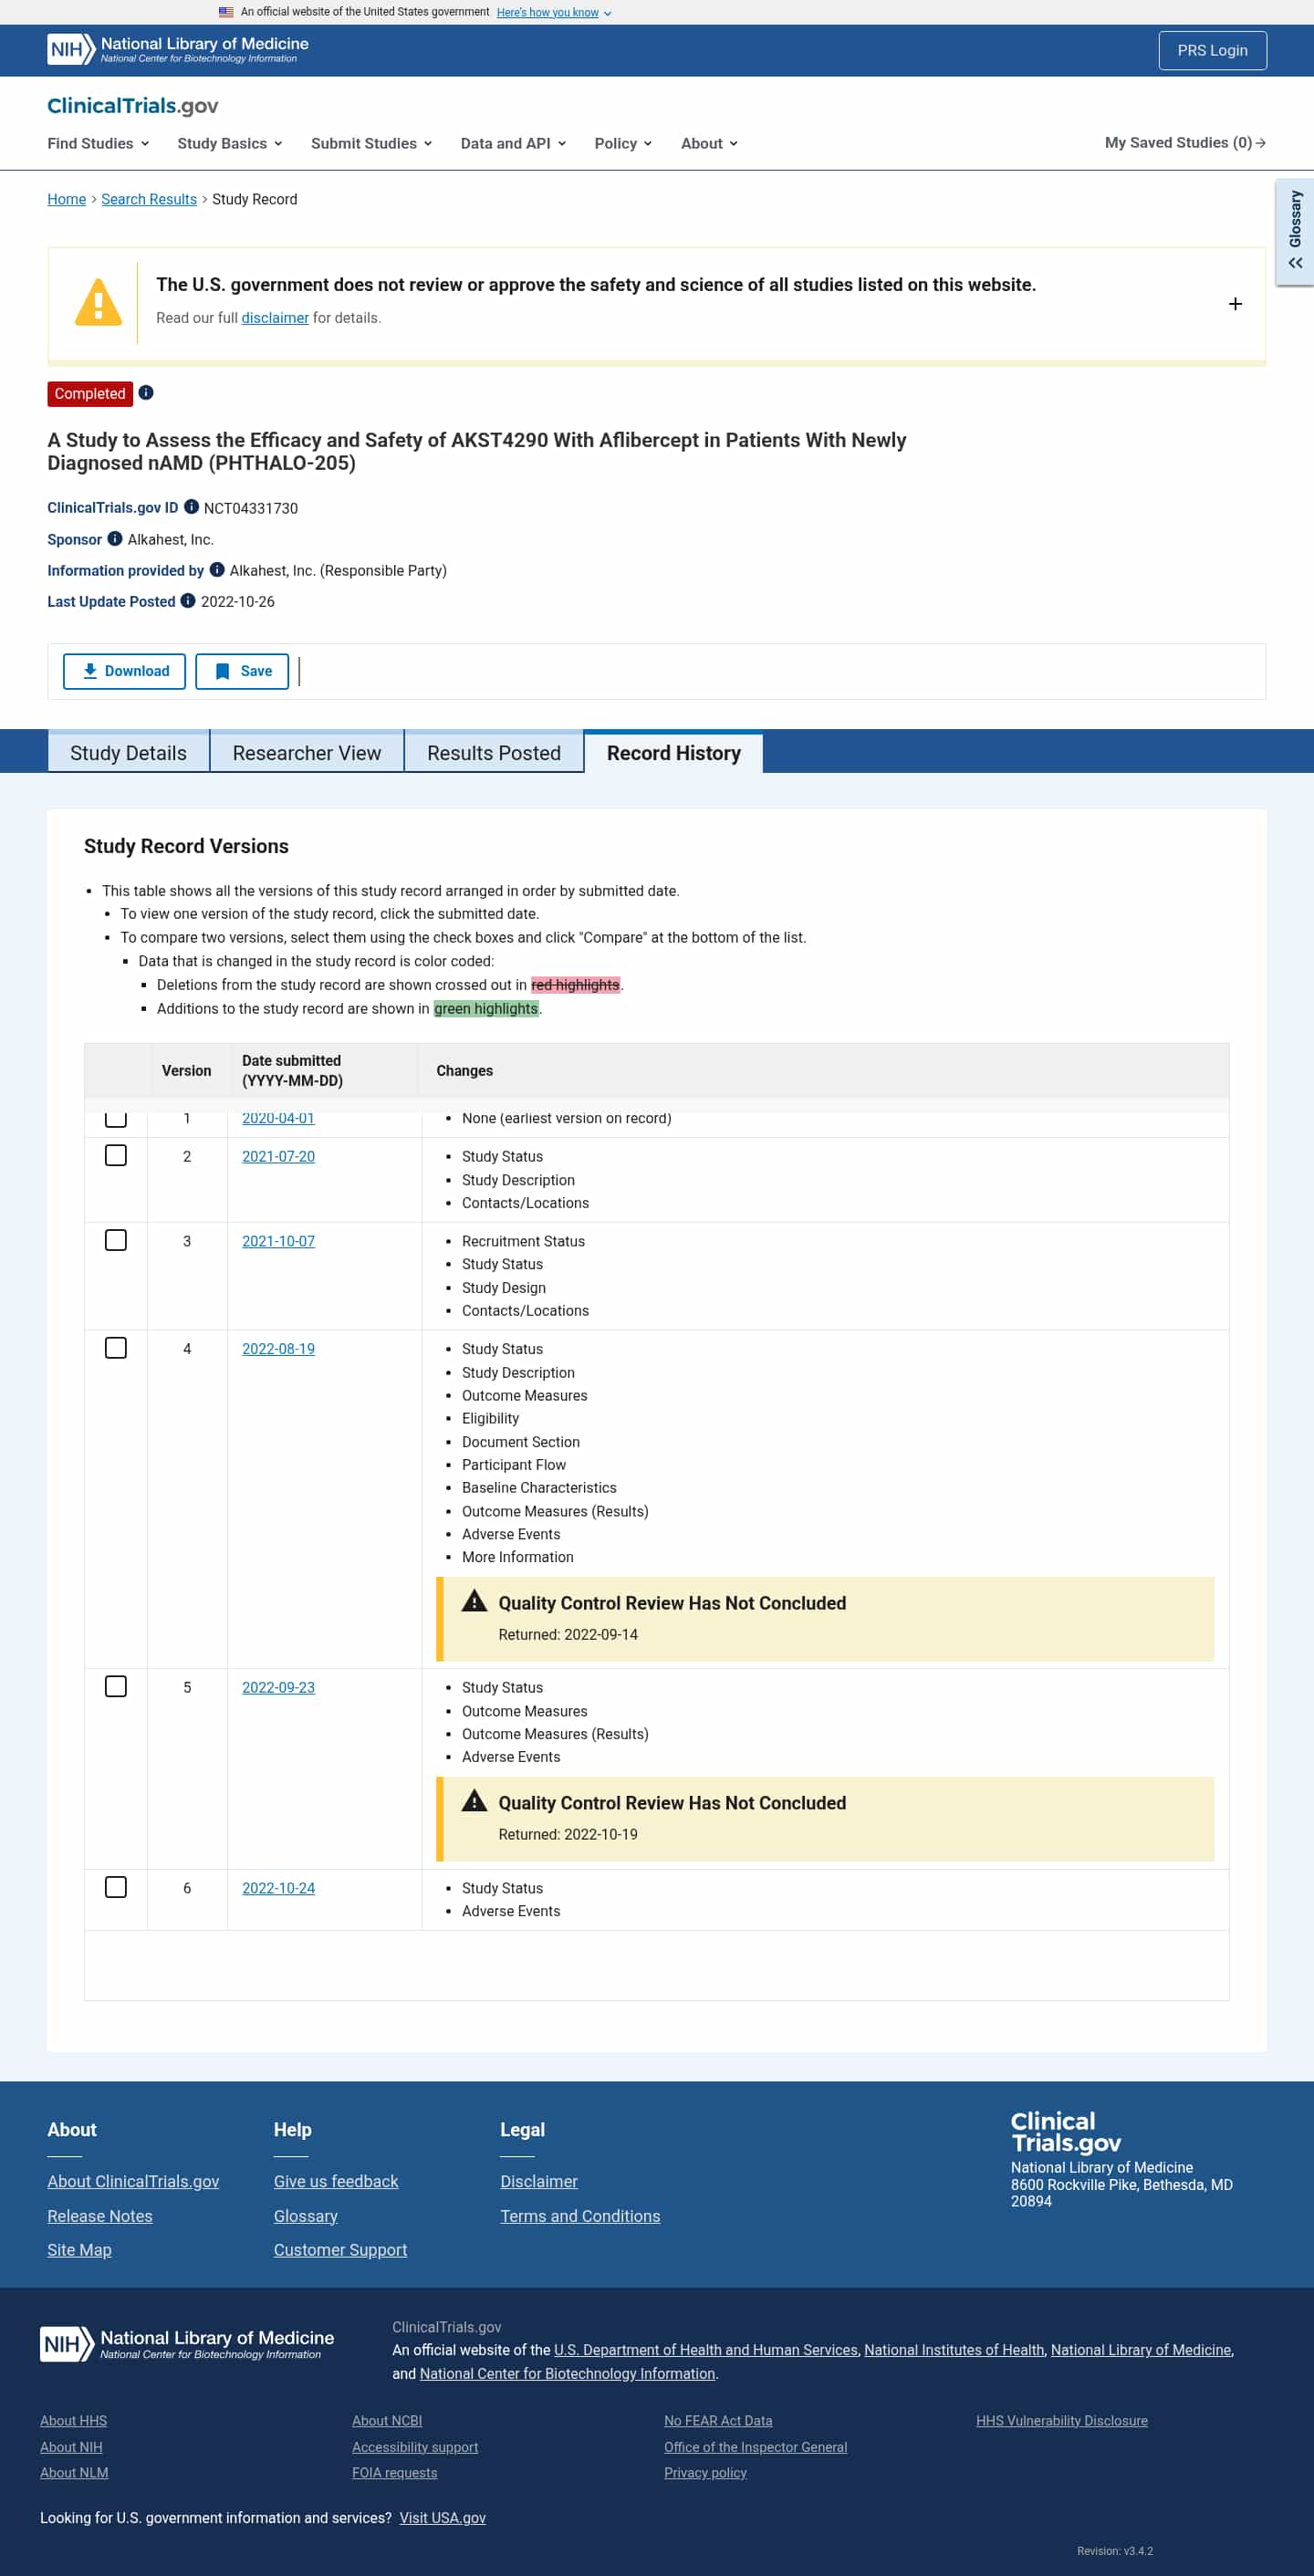Click info icon beside Information provided by
Viewport: 1314px width, 2576px height.
pos(217,570)
